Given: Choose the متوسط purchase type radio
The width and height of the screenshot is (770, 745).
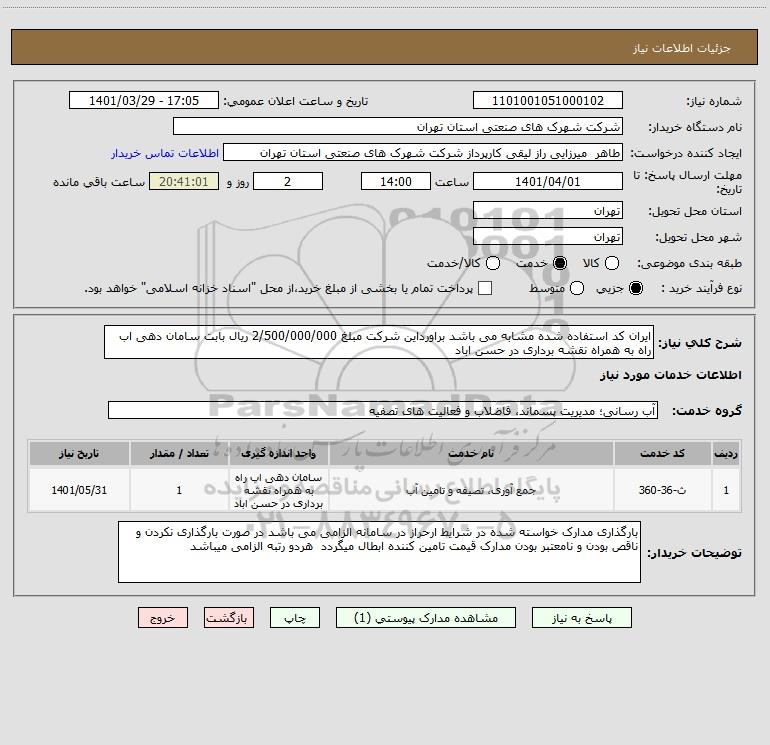Looking at the screenshot, I should pyautogui.click(x=577, y=288).
